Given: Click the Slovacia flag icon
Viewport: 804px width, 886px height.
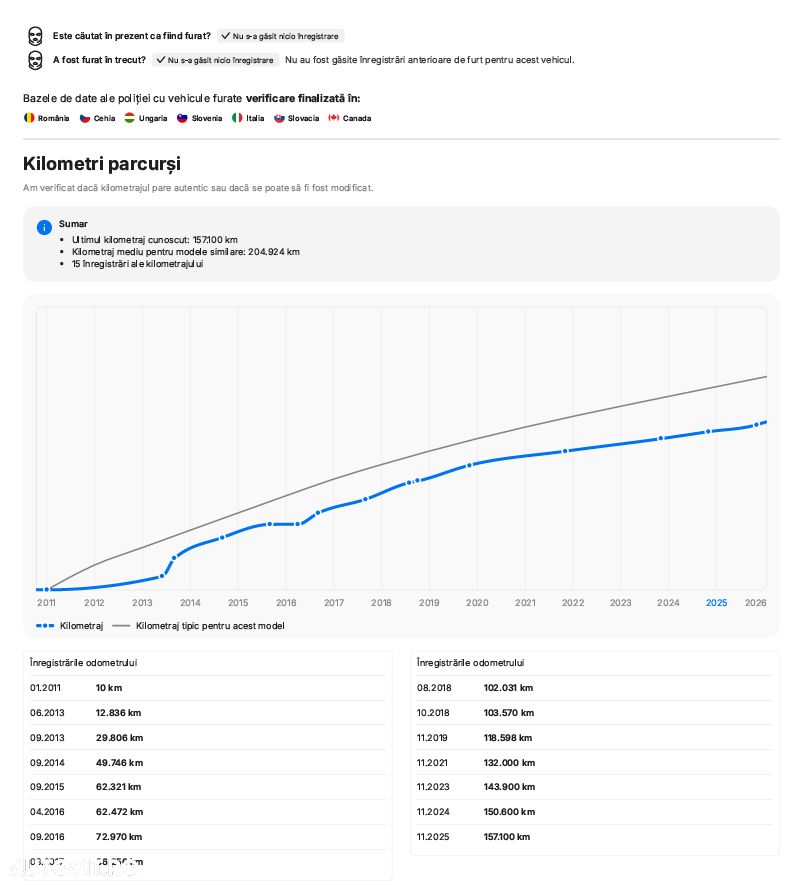Looking at the screenshot, I should point(279,118).
